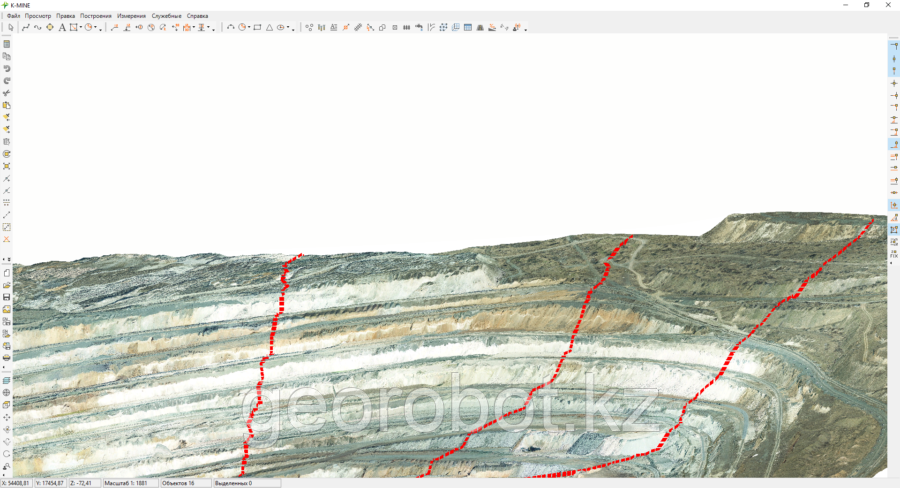Click the ruler measurement icon in top toolbar

coord(358,27)
